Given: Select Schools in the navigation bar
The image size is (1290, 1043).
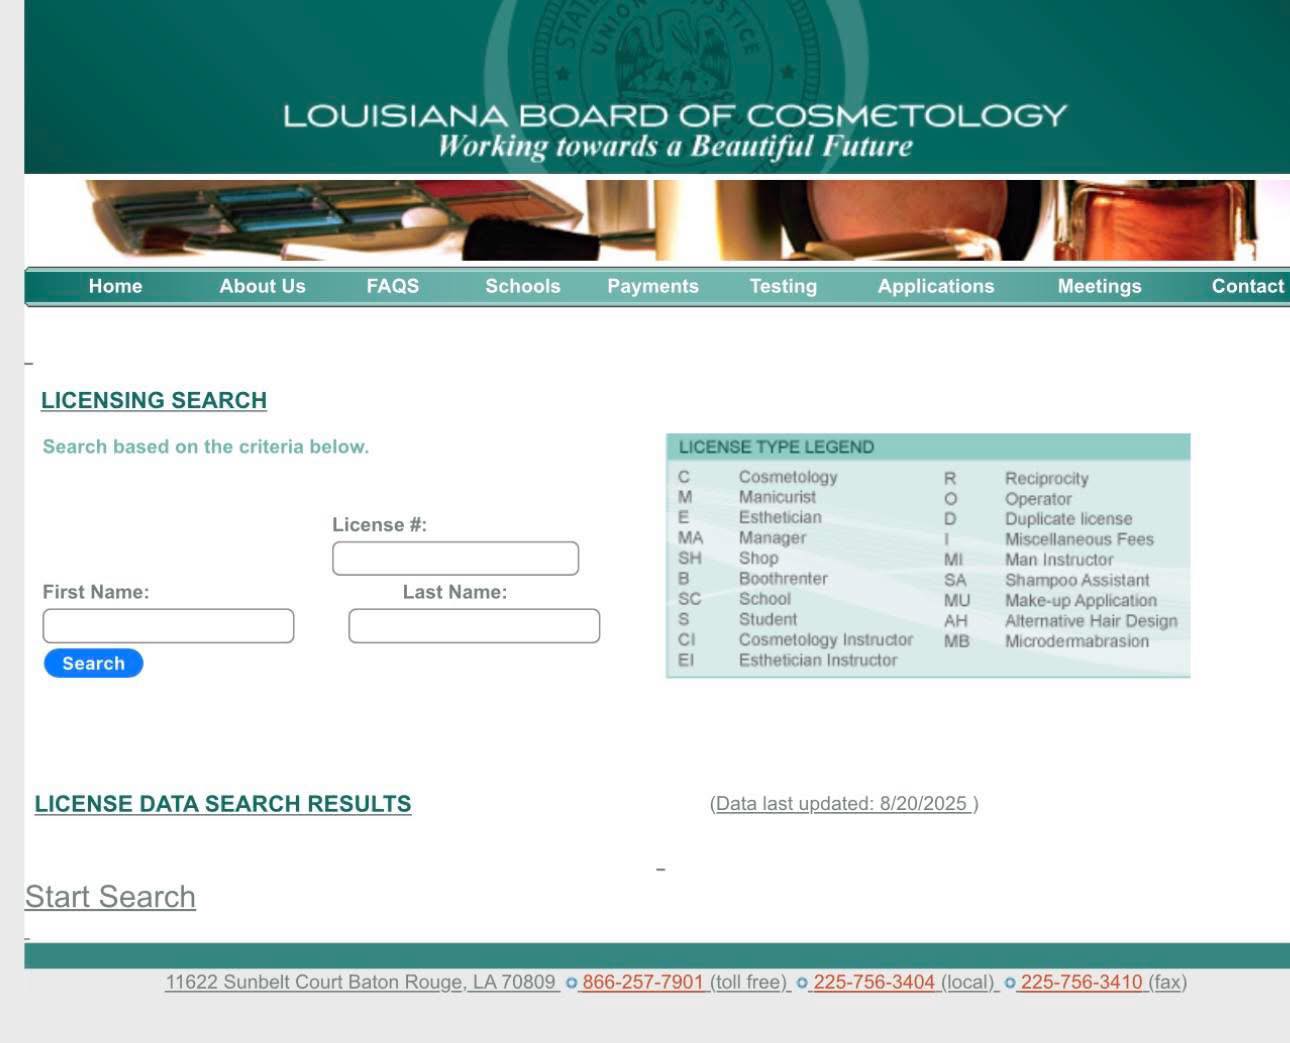Looking at the screenshot, I should point(522,286).
